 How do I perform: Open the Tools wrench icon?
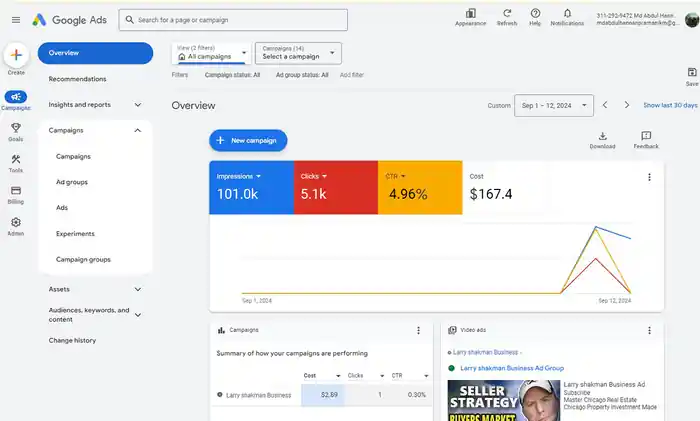[16, 159]
